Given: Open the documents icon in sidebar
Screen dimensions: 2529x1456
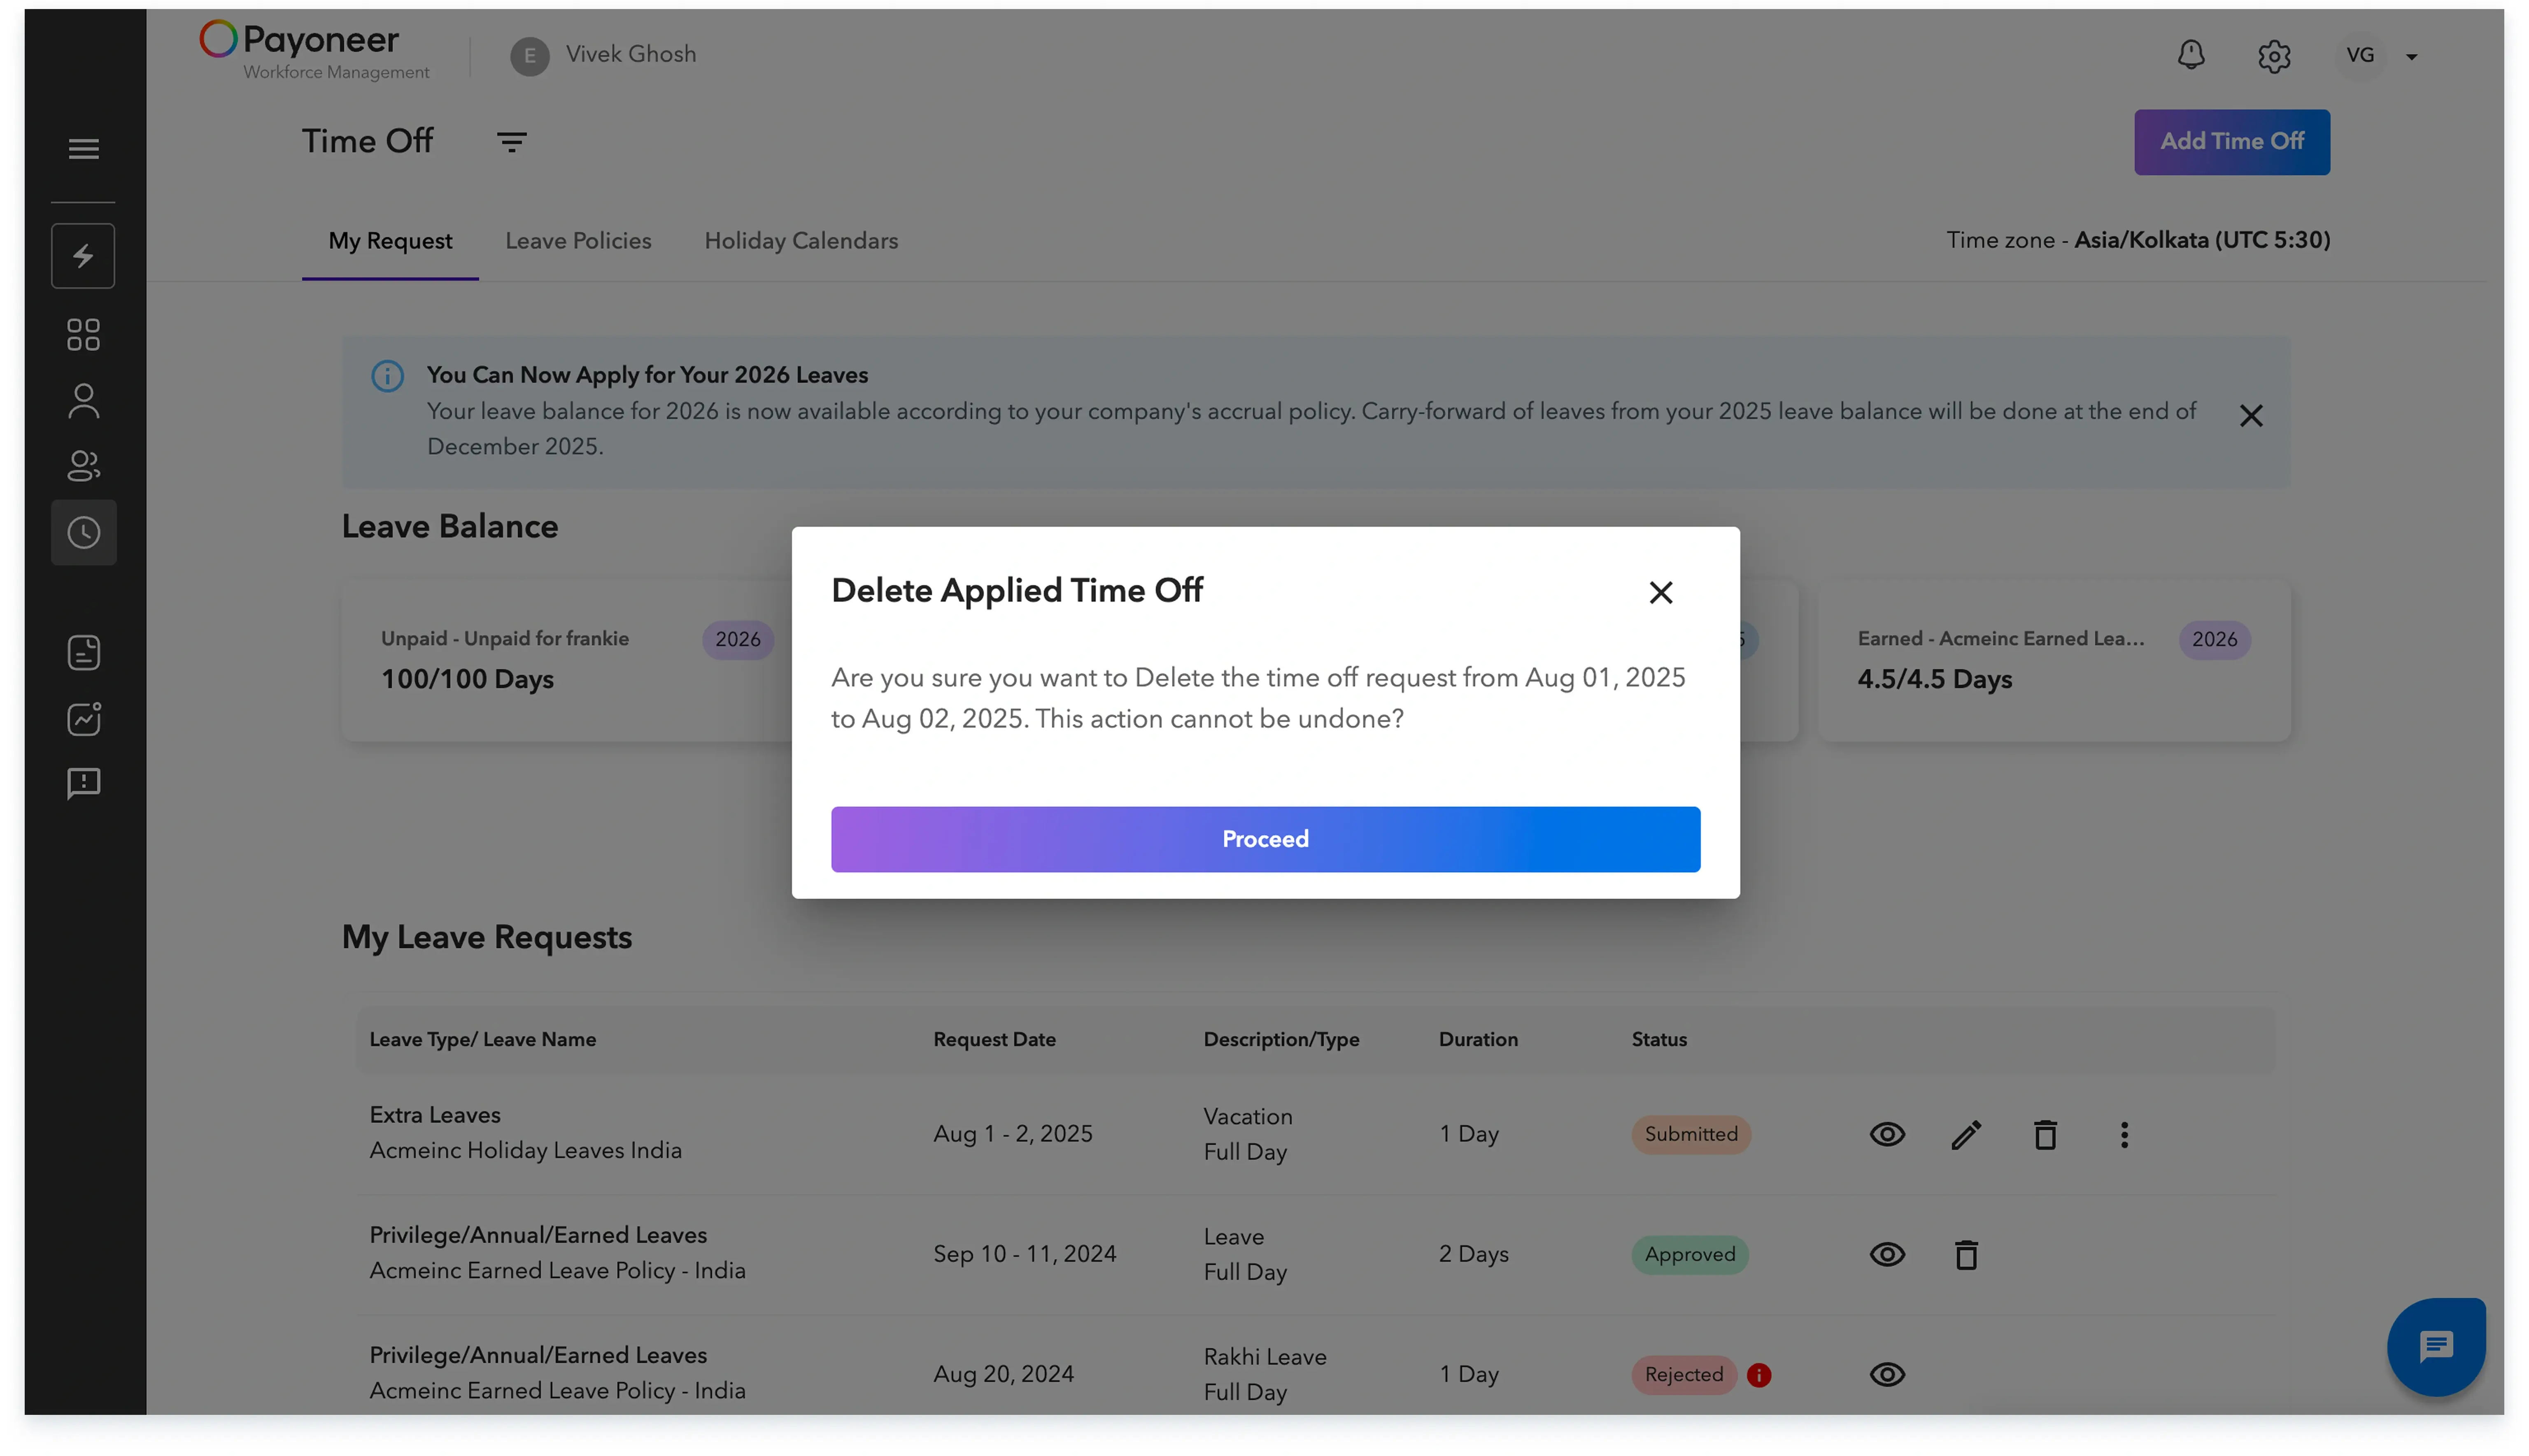Looking at the screenshot, I should [x=83, y=652].
